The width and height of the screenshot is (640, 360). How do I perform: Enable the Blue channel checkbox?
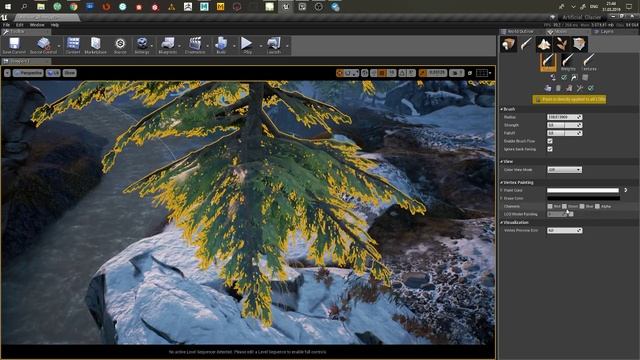(x=582, y=207)
